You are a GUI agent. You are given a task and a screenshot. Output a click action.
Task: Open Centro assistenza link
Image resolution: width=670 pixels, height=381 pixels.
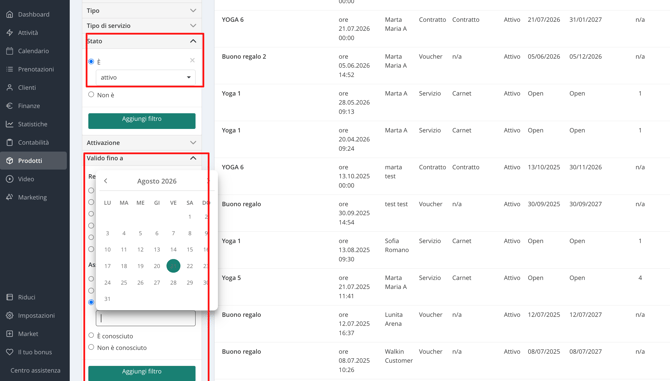pyautogui.click(x=35, y=370)
